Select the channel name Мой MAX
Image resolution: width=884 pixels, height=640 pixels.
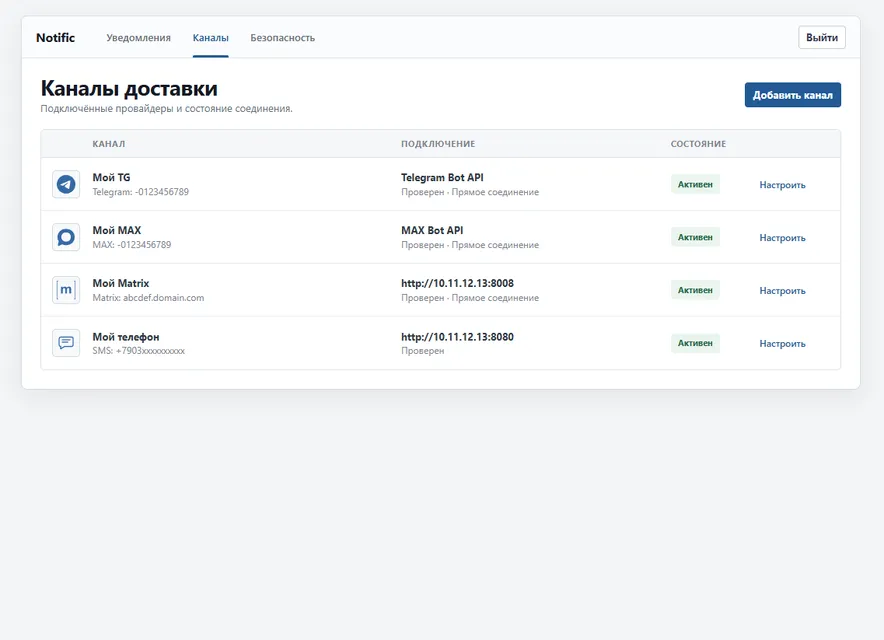click(117, 231)
